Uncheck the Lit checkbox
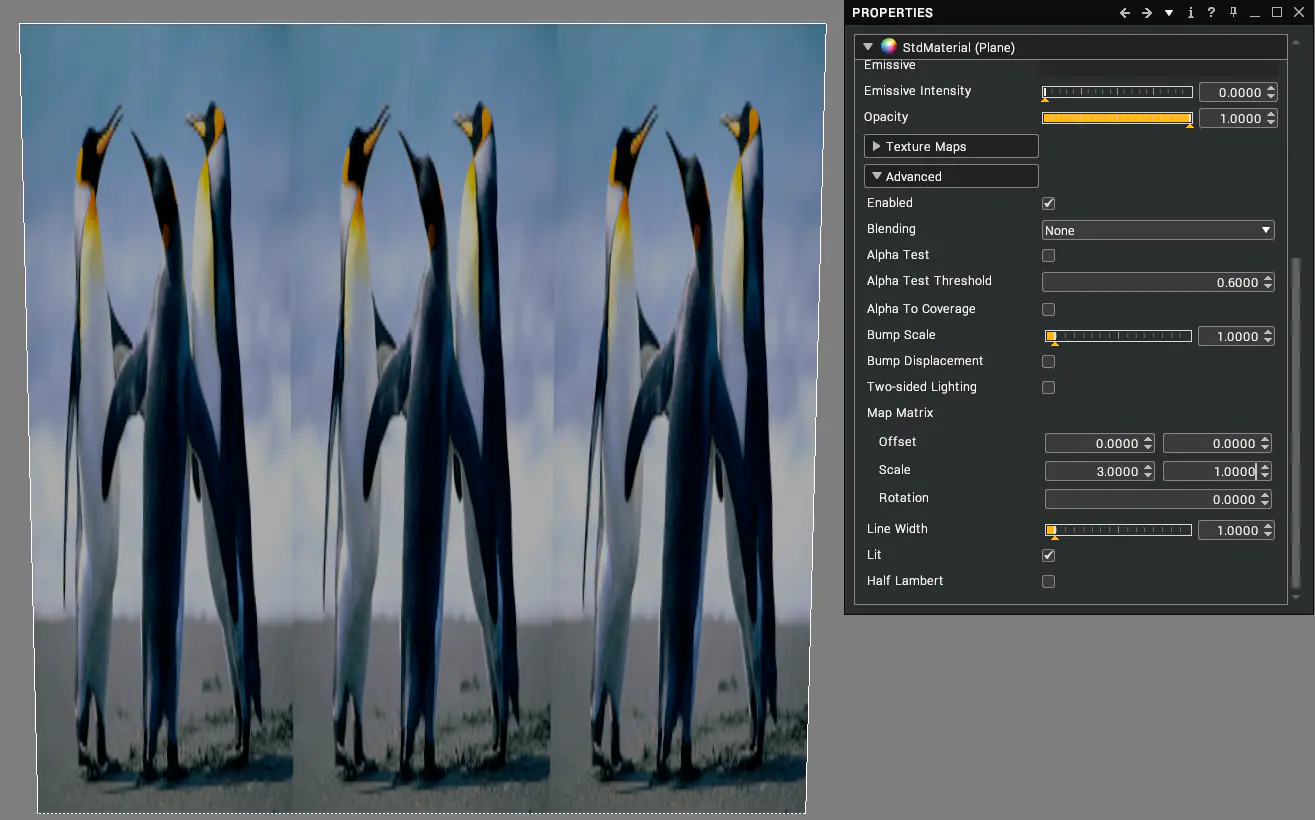Screen dimensions: 1315x820 [x=1048, y=555]
